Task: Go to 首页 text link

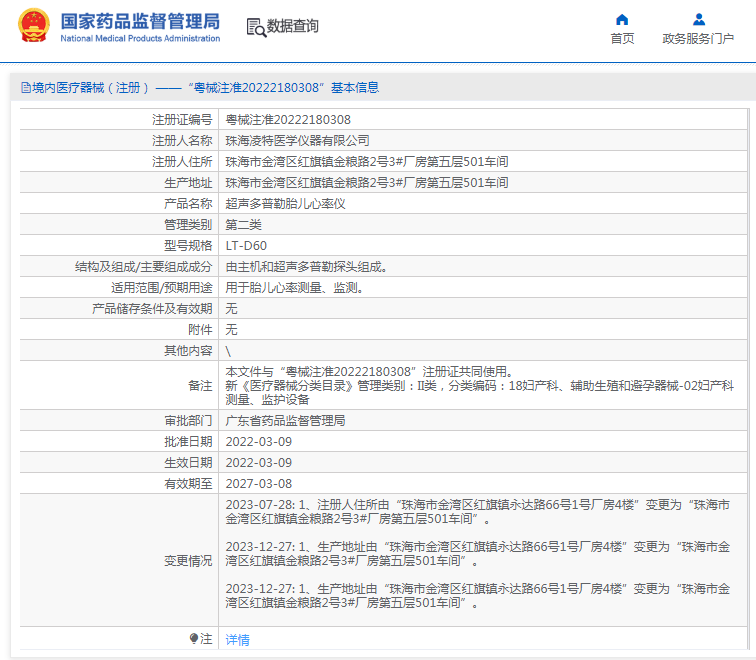Action: [622, 39]
